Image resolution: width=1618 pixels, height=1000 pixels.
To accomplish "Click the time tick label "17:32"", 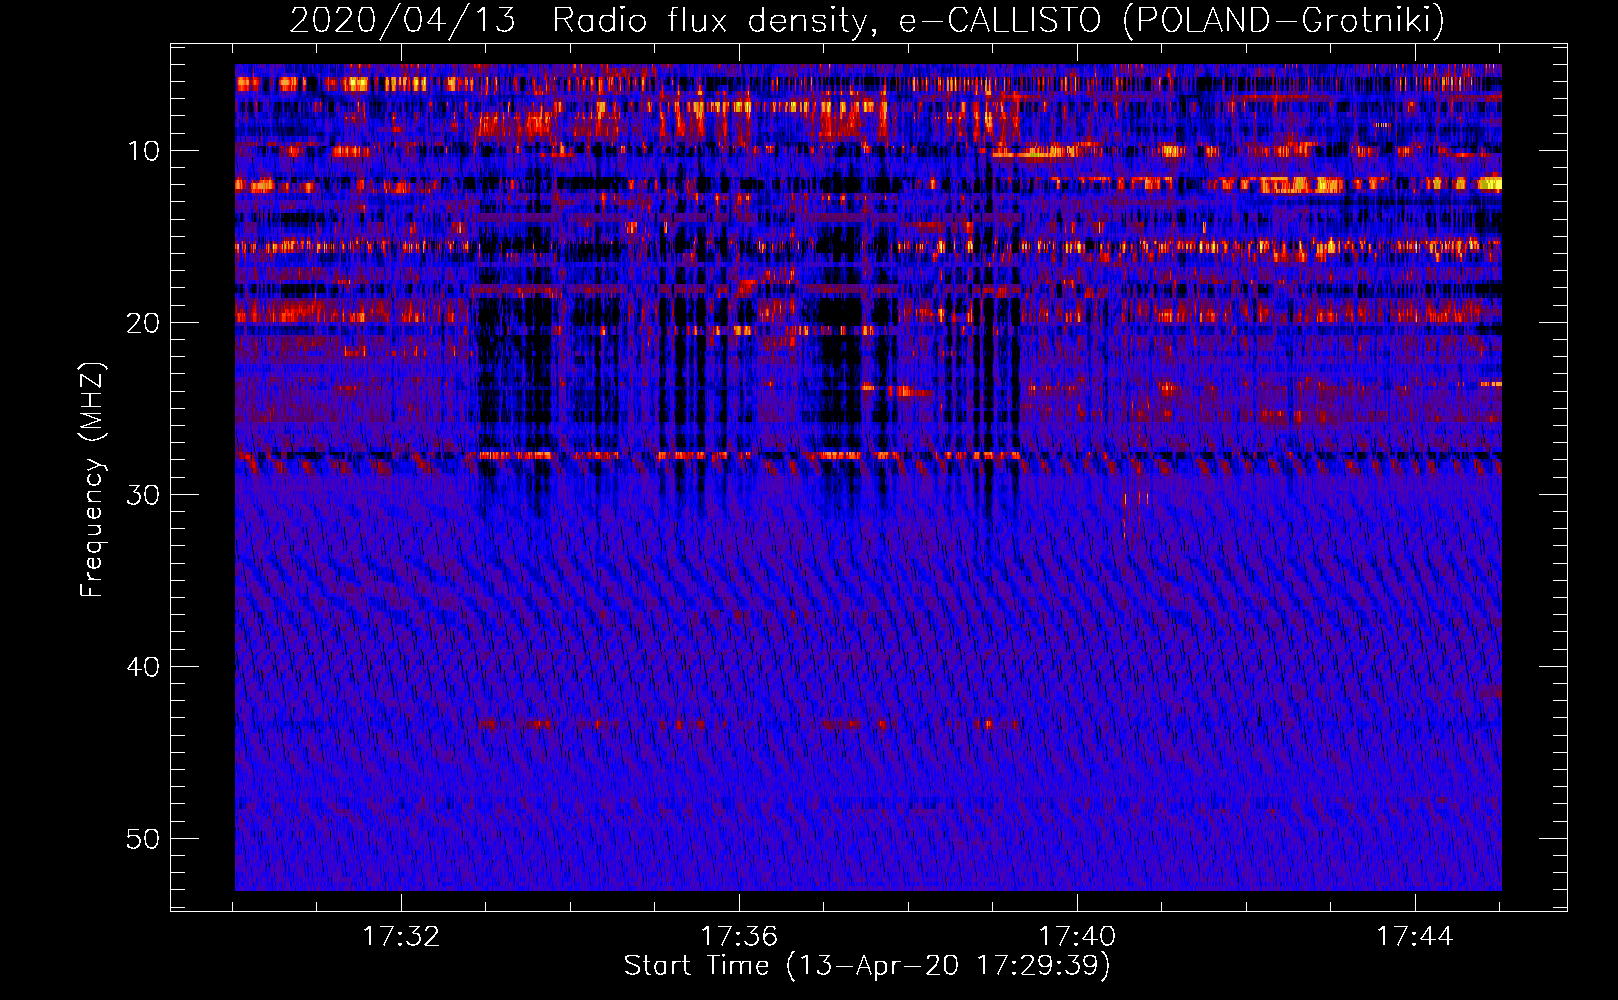I will [401, 937].
